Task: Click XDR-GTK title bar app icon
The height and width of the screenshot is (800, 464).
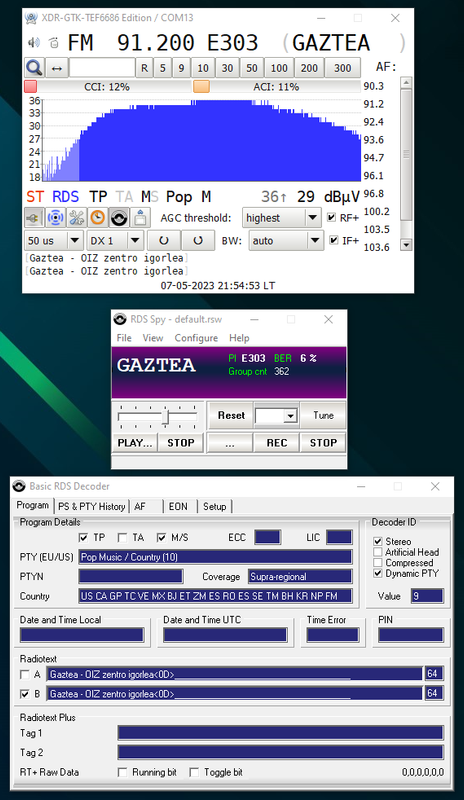Action: pyautogui.click(x=32, y=18)
